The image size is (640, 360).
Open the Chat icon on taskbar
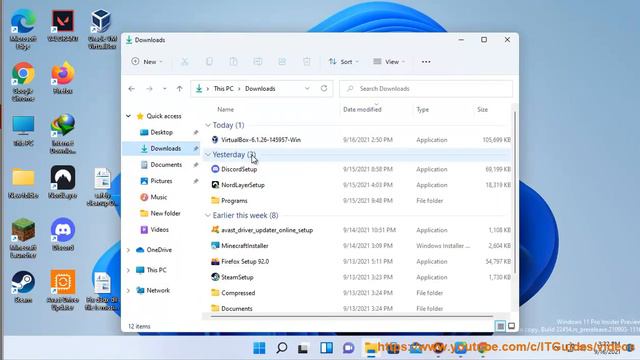point(348,348)
